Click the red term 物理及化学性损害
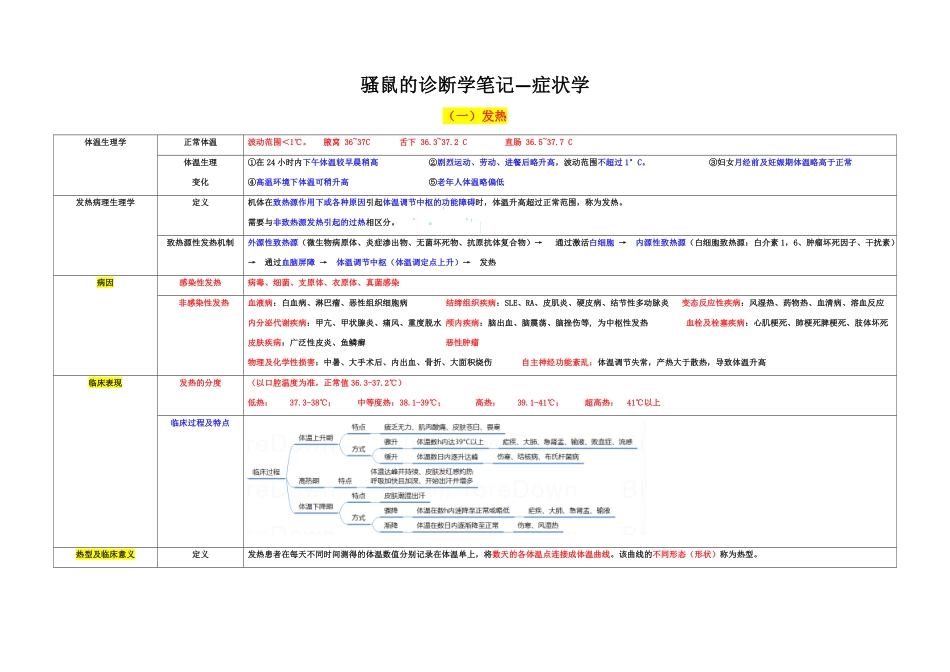This screenshot has width=950, height=672. click(x=281, y=362)
